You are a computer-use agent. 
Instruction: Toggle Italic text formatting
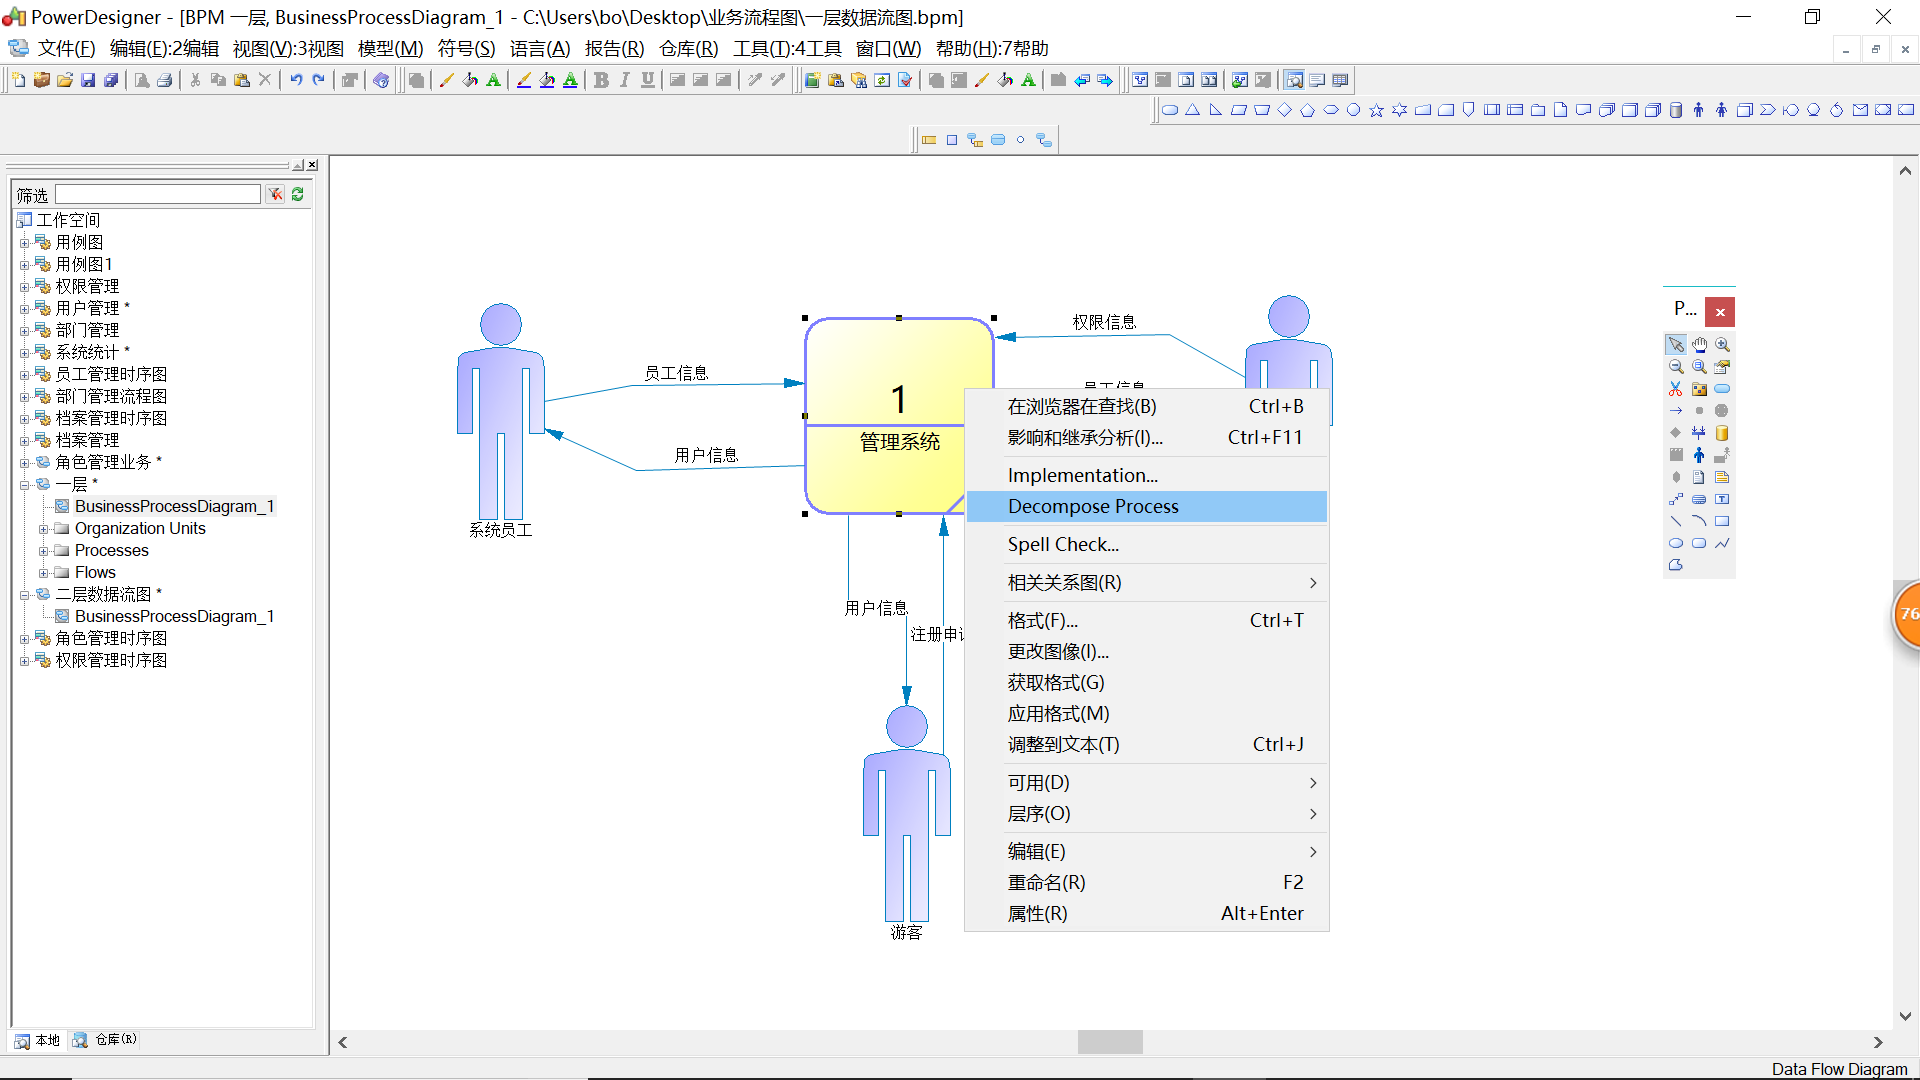click(625, 80)
